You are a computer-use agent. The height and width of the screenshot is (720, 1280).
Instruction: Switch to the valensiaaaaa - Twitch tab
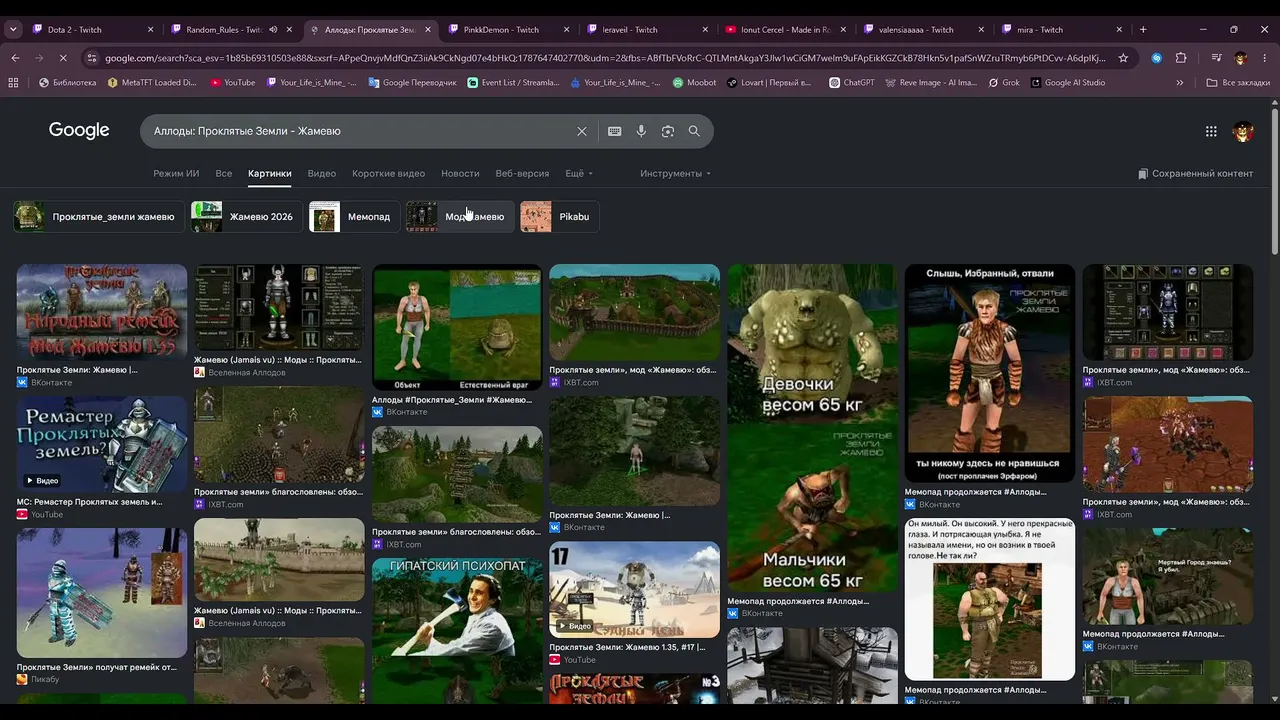click(924, 29)
